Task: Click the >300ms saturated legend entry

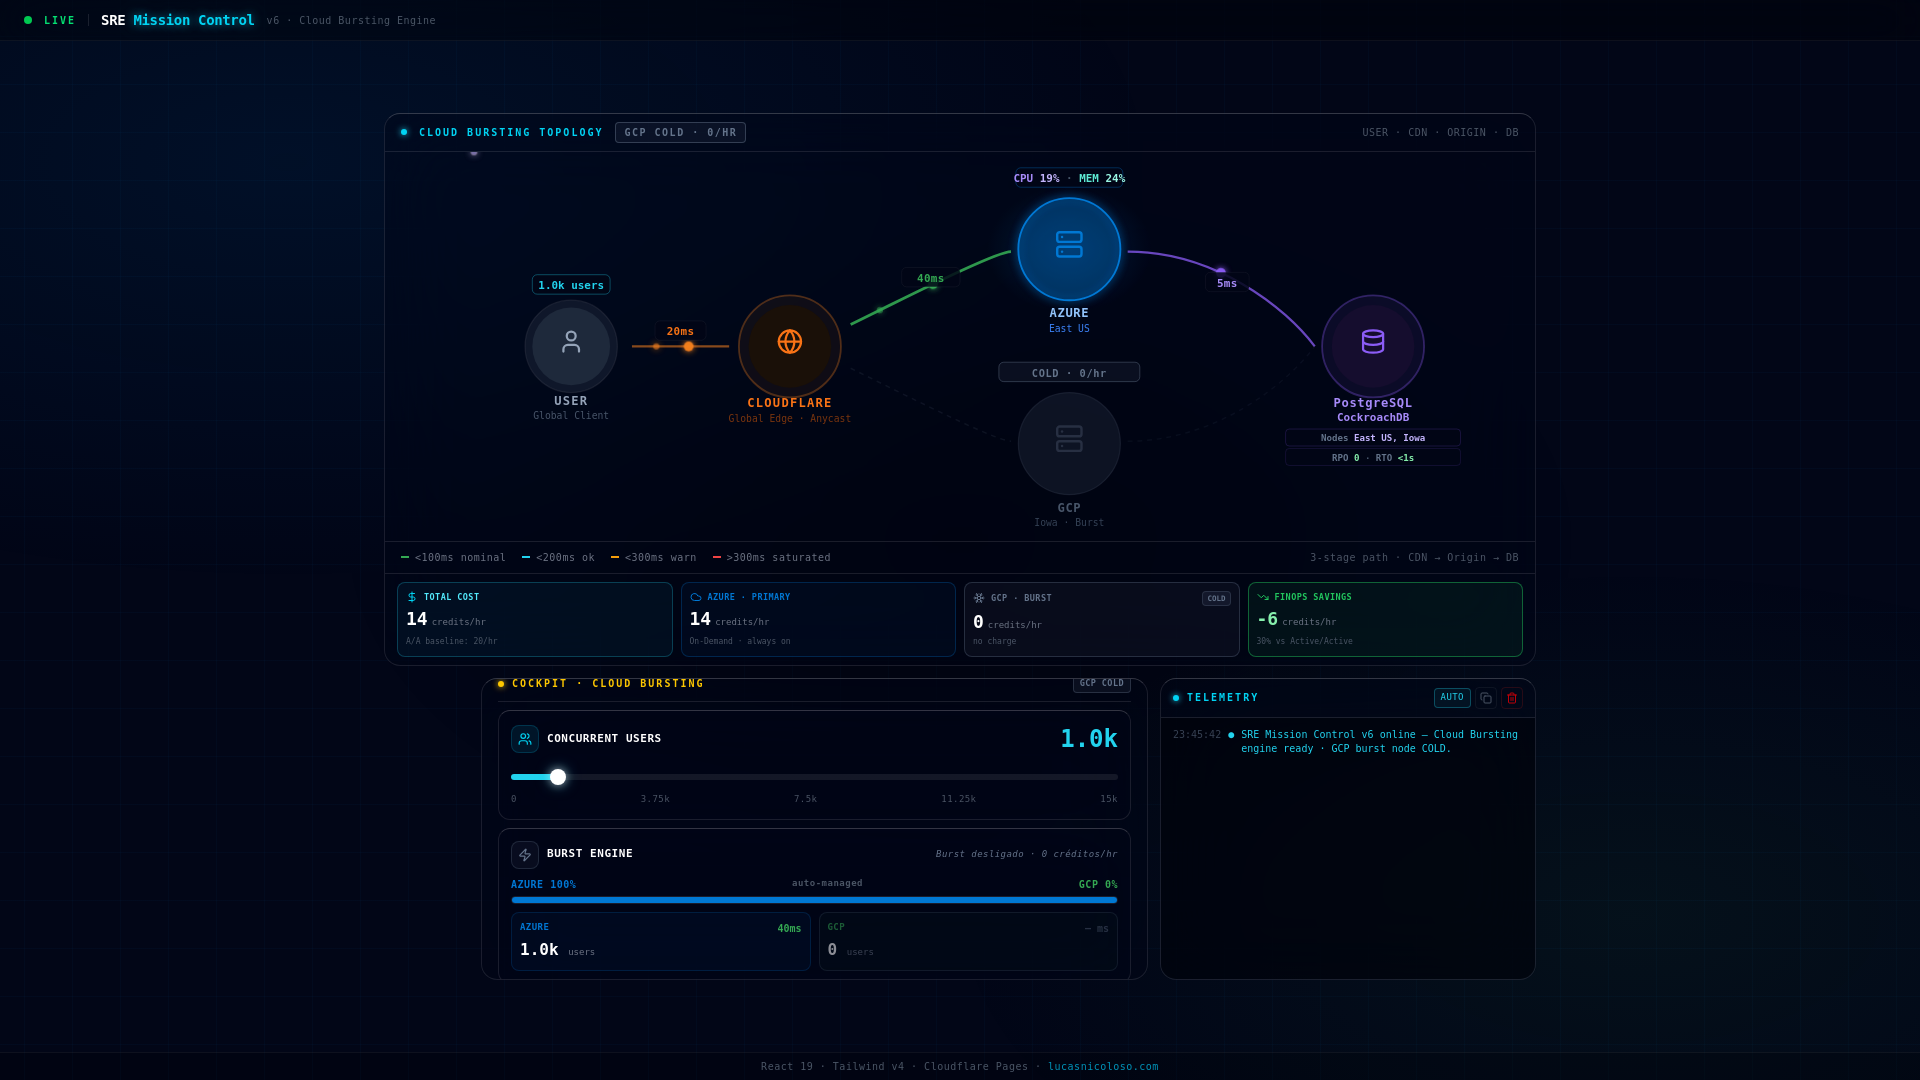Action: coord(772,558)
